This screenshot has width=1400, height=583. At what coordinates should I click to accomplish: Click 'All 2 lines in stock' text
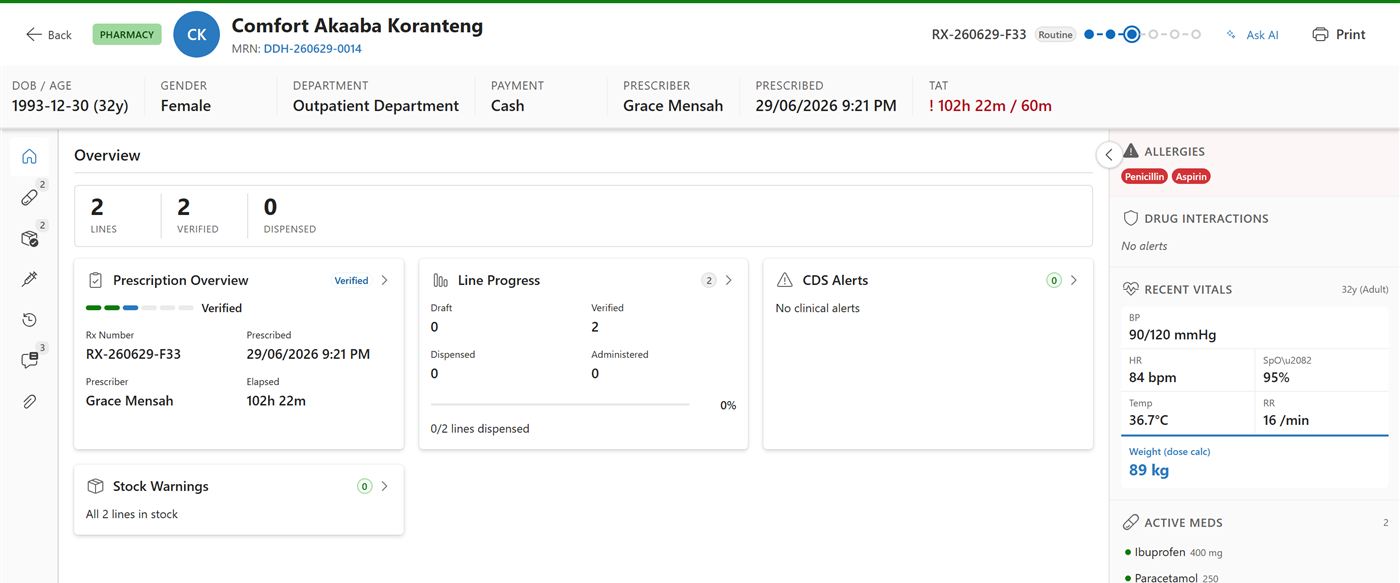click(x=132, y=514)
